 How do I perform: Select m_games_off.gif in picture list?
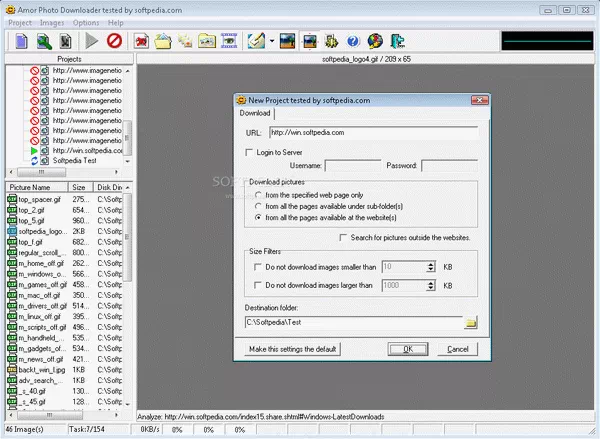tap(42, 285)
